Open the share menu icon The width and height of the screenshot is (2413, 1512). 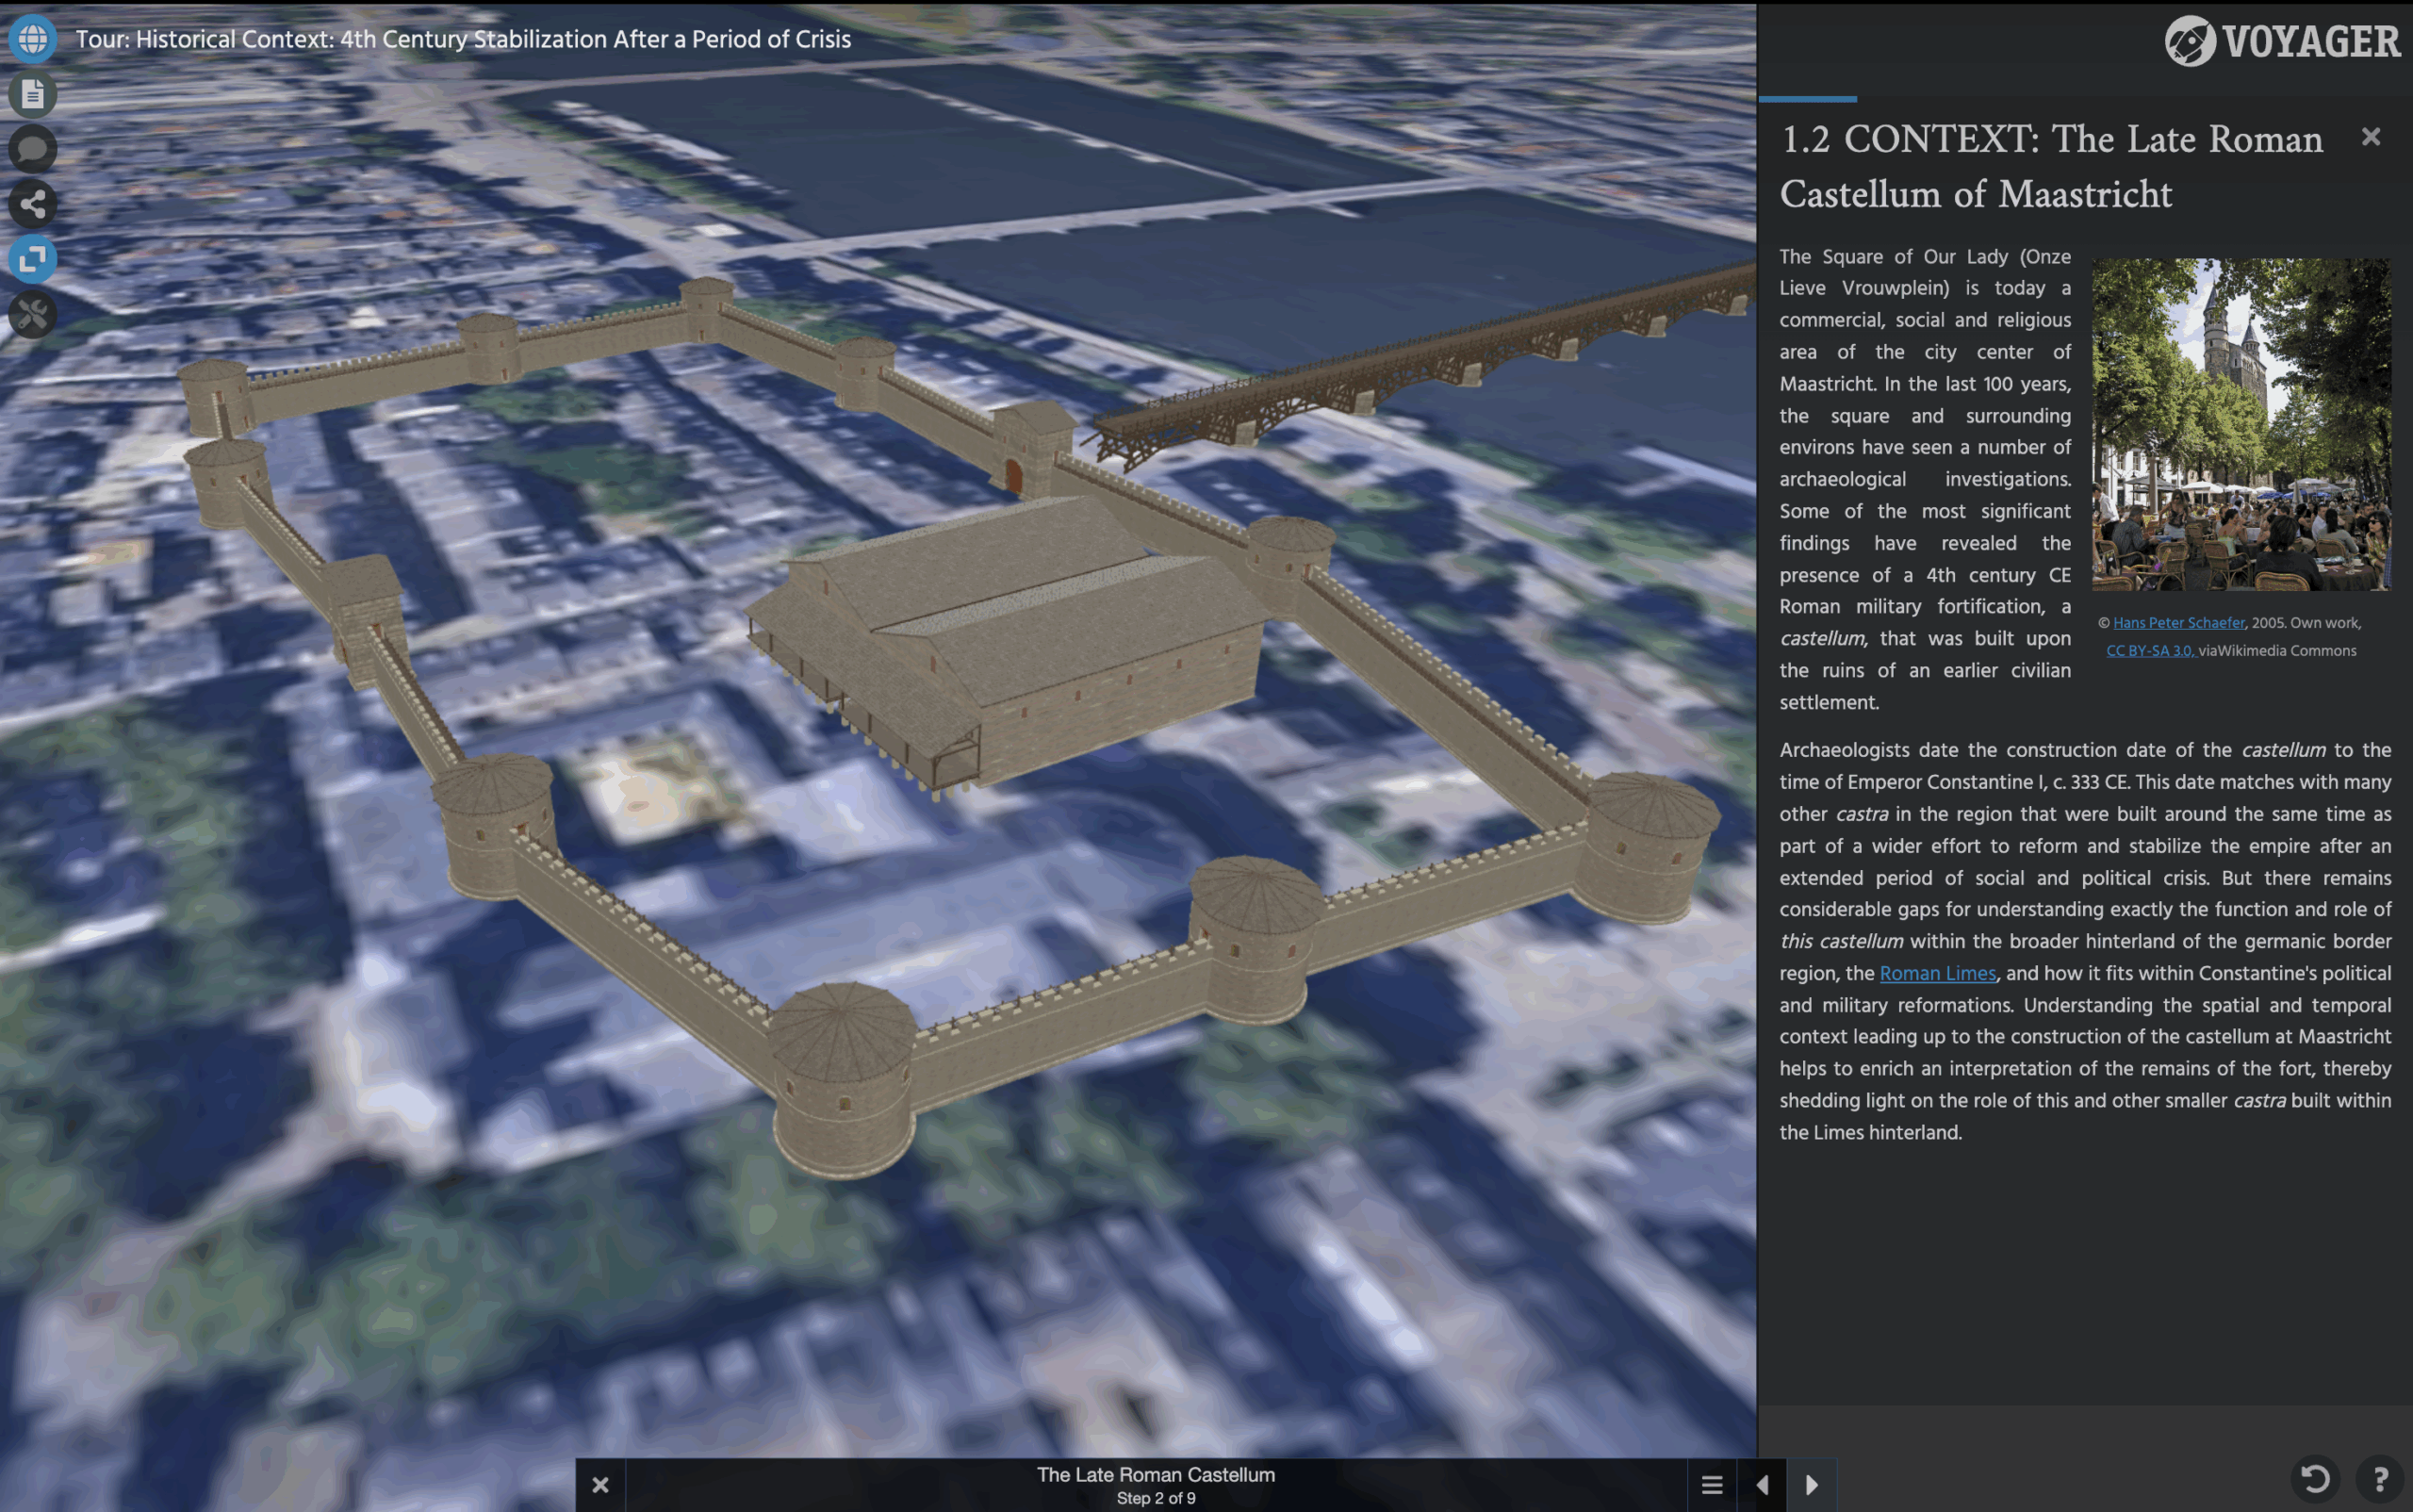[32, 204]
